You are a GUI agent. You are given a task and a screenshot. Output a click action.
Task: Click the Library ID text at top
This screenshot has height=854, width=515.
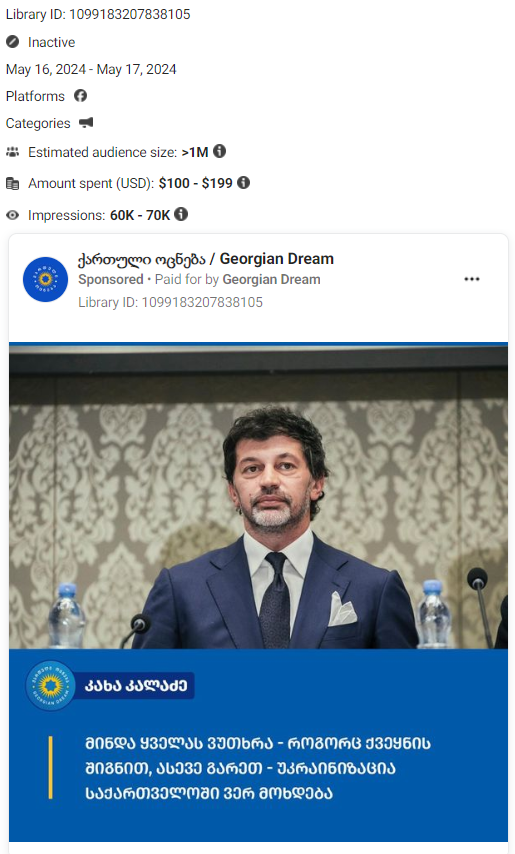point(98,14)
